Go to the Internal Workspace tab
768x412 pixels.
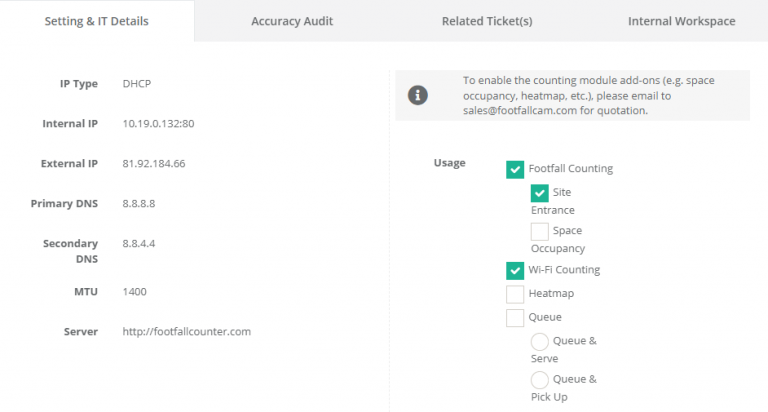pos(681,21)
